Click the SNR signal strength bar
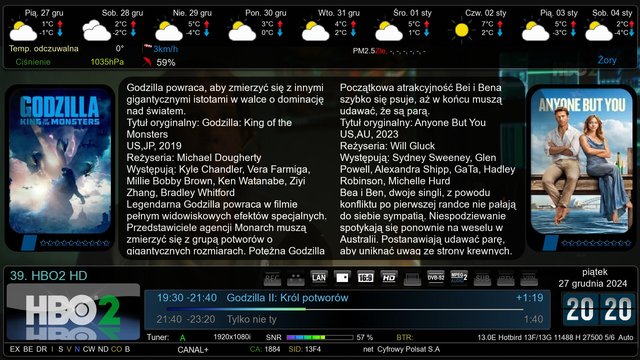The image size is (640, 360). 320,338
